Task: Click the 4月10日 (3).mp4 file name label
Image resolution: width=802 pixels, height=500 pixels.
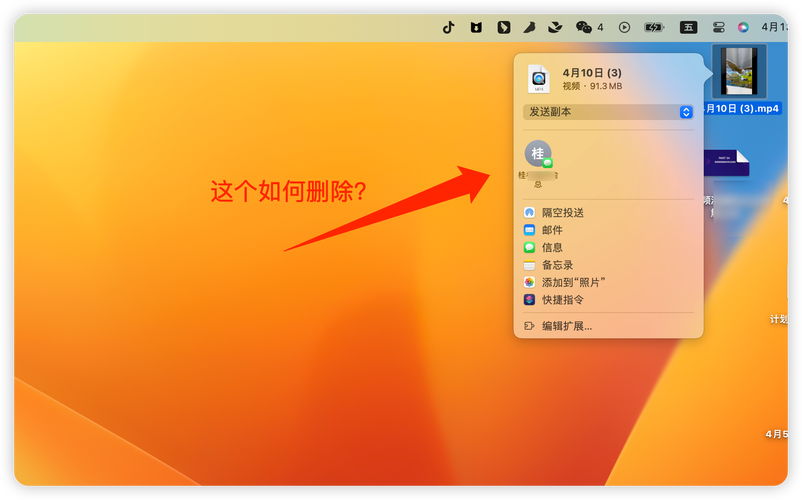Action: point(742,108)
